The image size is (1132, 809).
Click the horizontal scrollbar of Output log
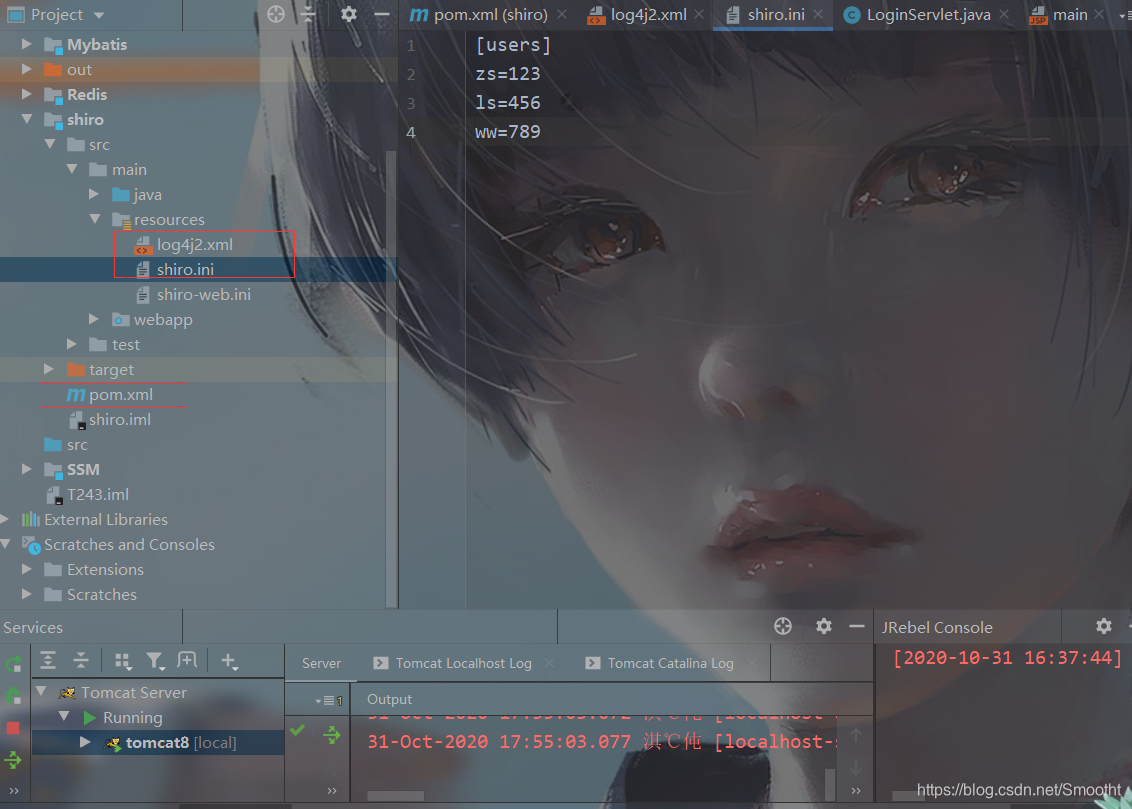396,796
